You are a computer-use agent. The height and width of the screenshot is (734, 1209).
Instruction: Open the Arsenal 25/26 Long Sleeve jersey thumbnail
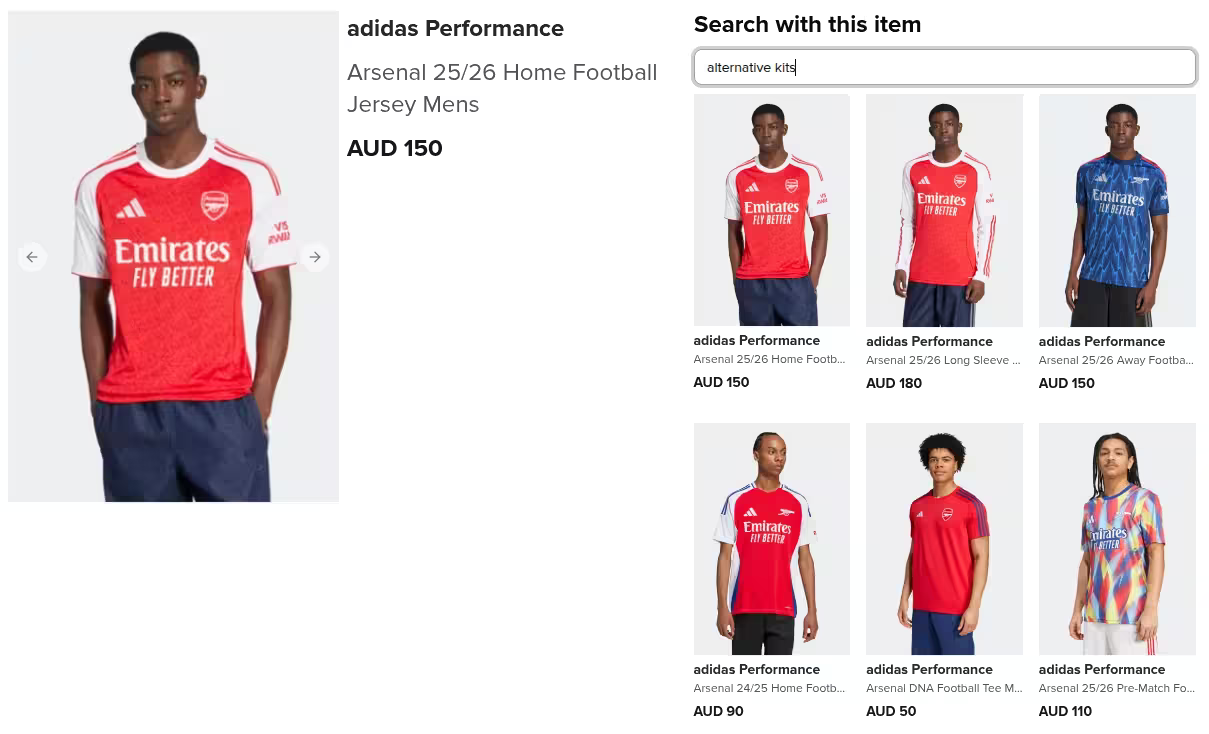[x=944, y=210]
